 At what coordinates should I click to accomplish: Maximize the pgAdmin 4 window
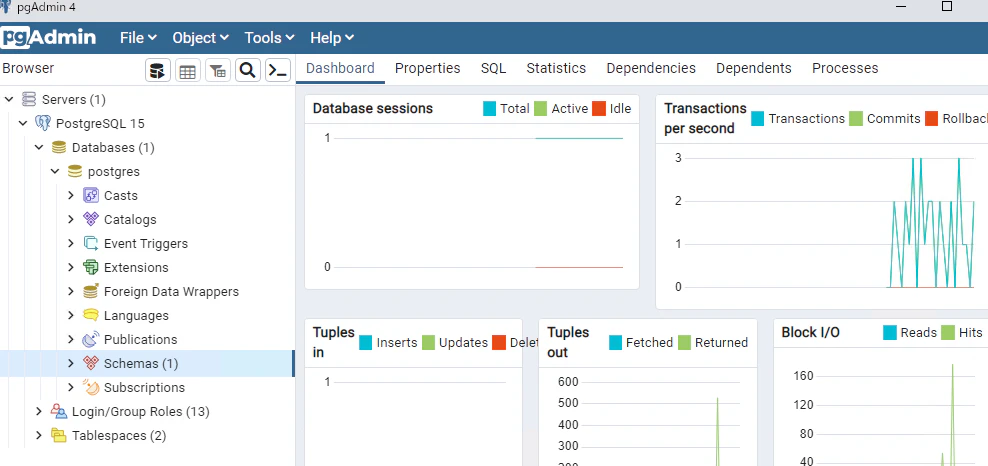(x=946, y=7)
